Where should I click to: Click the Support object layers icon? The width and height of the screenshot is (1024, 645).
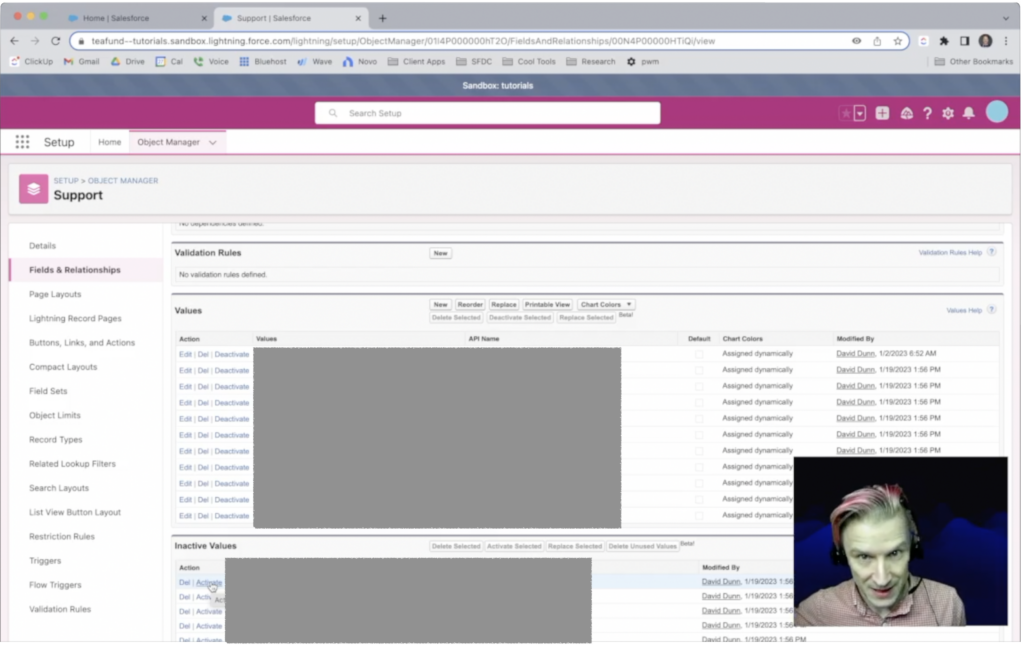[x=33, y=189]
